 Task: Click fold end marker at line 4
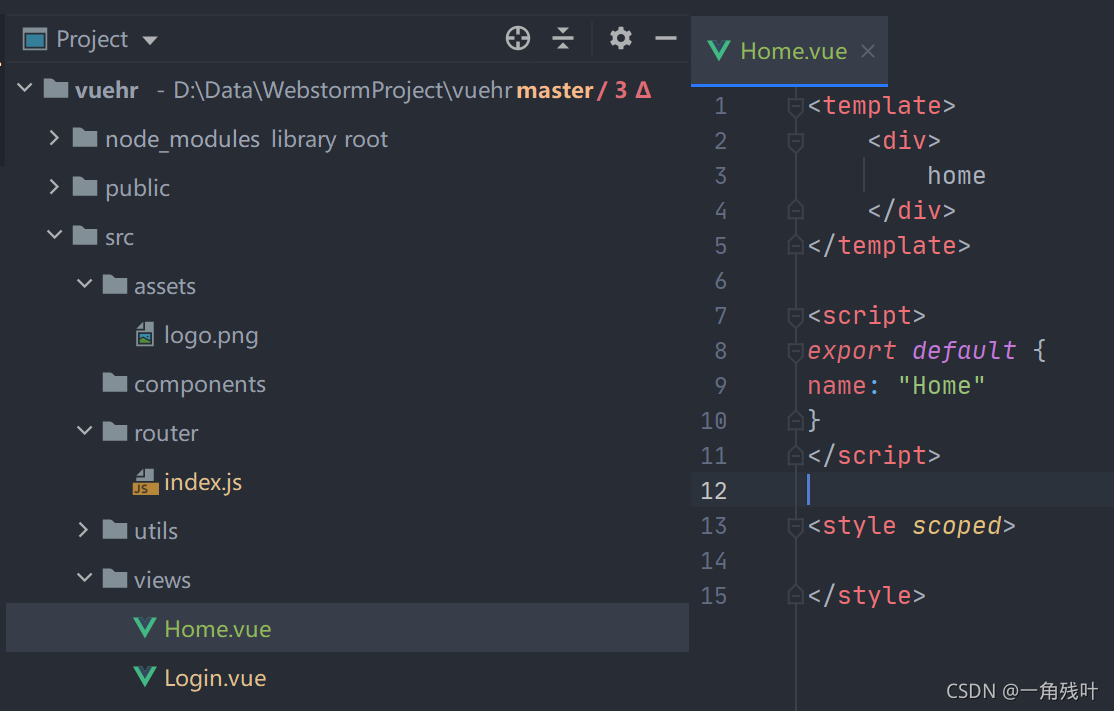795,210
